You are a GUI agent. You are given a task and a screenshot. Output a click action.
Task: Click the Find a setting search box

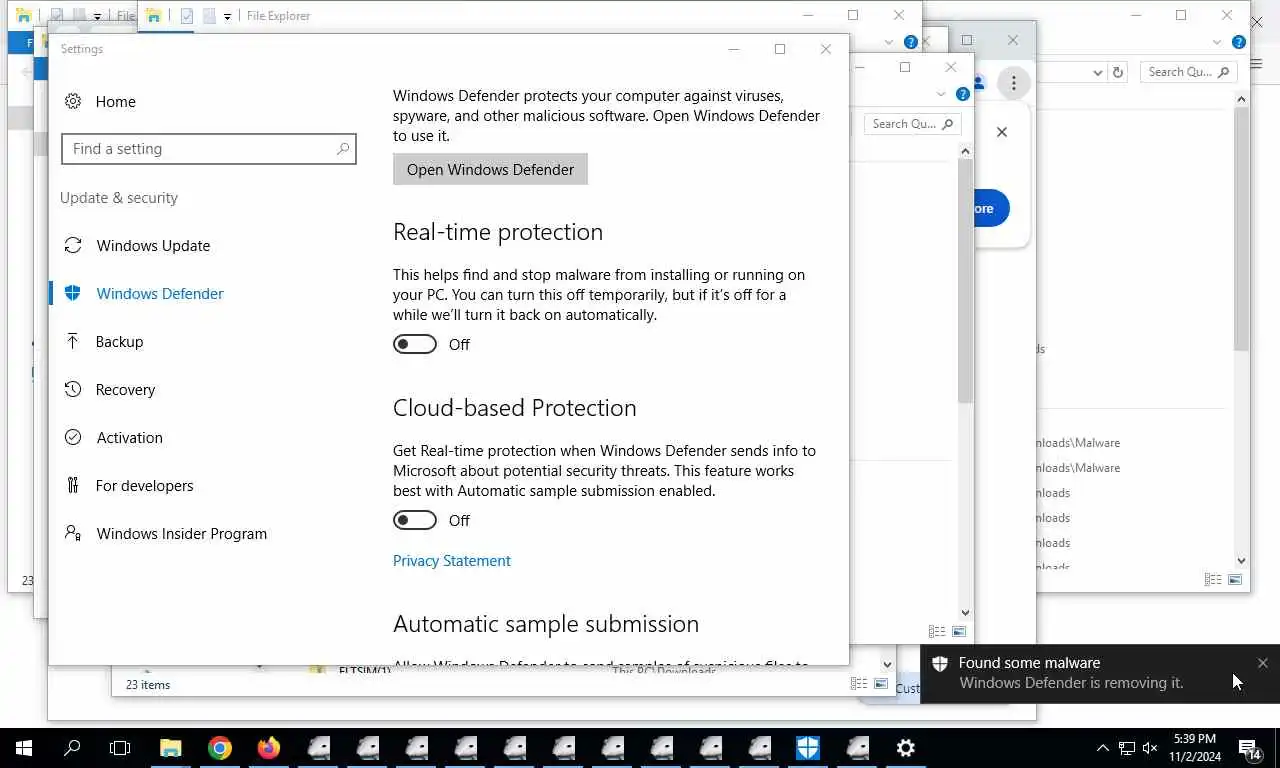click(x=209, y=149)
